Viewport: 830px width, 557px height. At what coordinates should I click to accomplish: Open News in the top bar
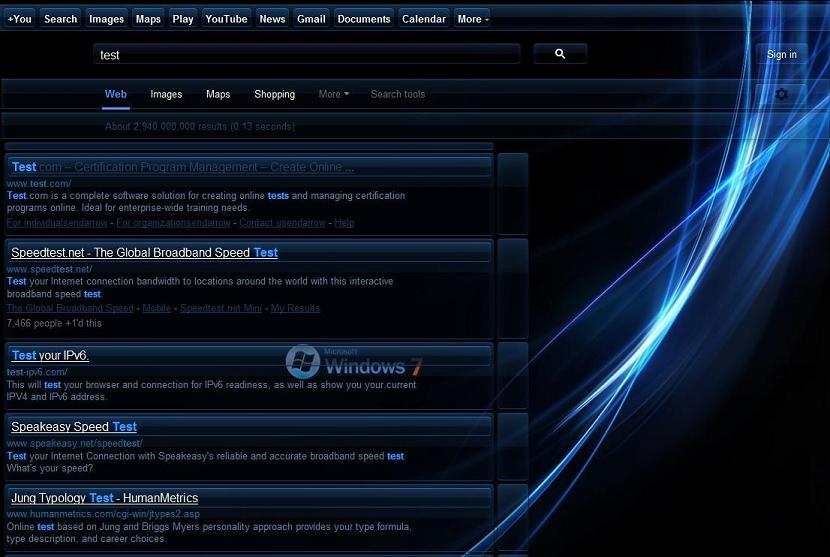272,19
